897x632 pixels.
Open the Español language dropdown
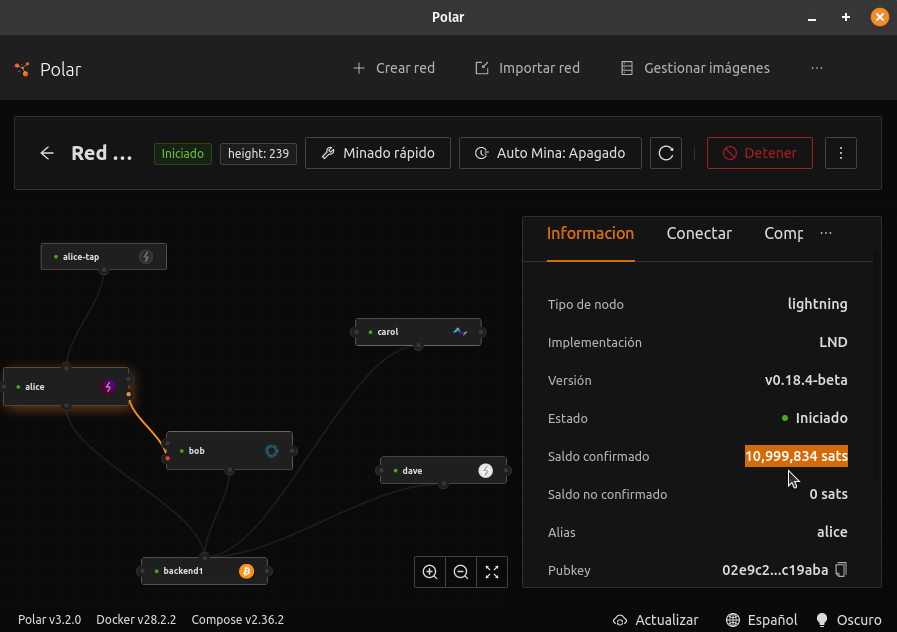click(x=762, y=619)
